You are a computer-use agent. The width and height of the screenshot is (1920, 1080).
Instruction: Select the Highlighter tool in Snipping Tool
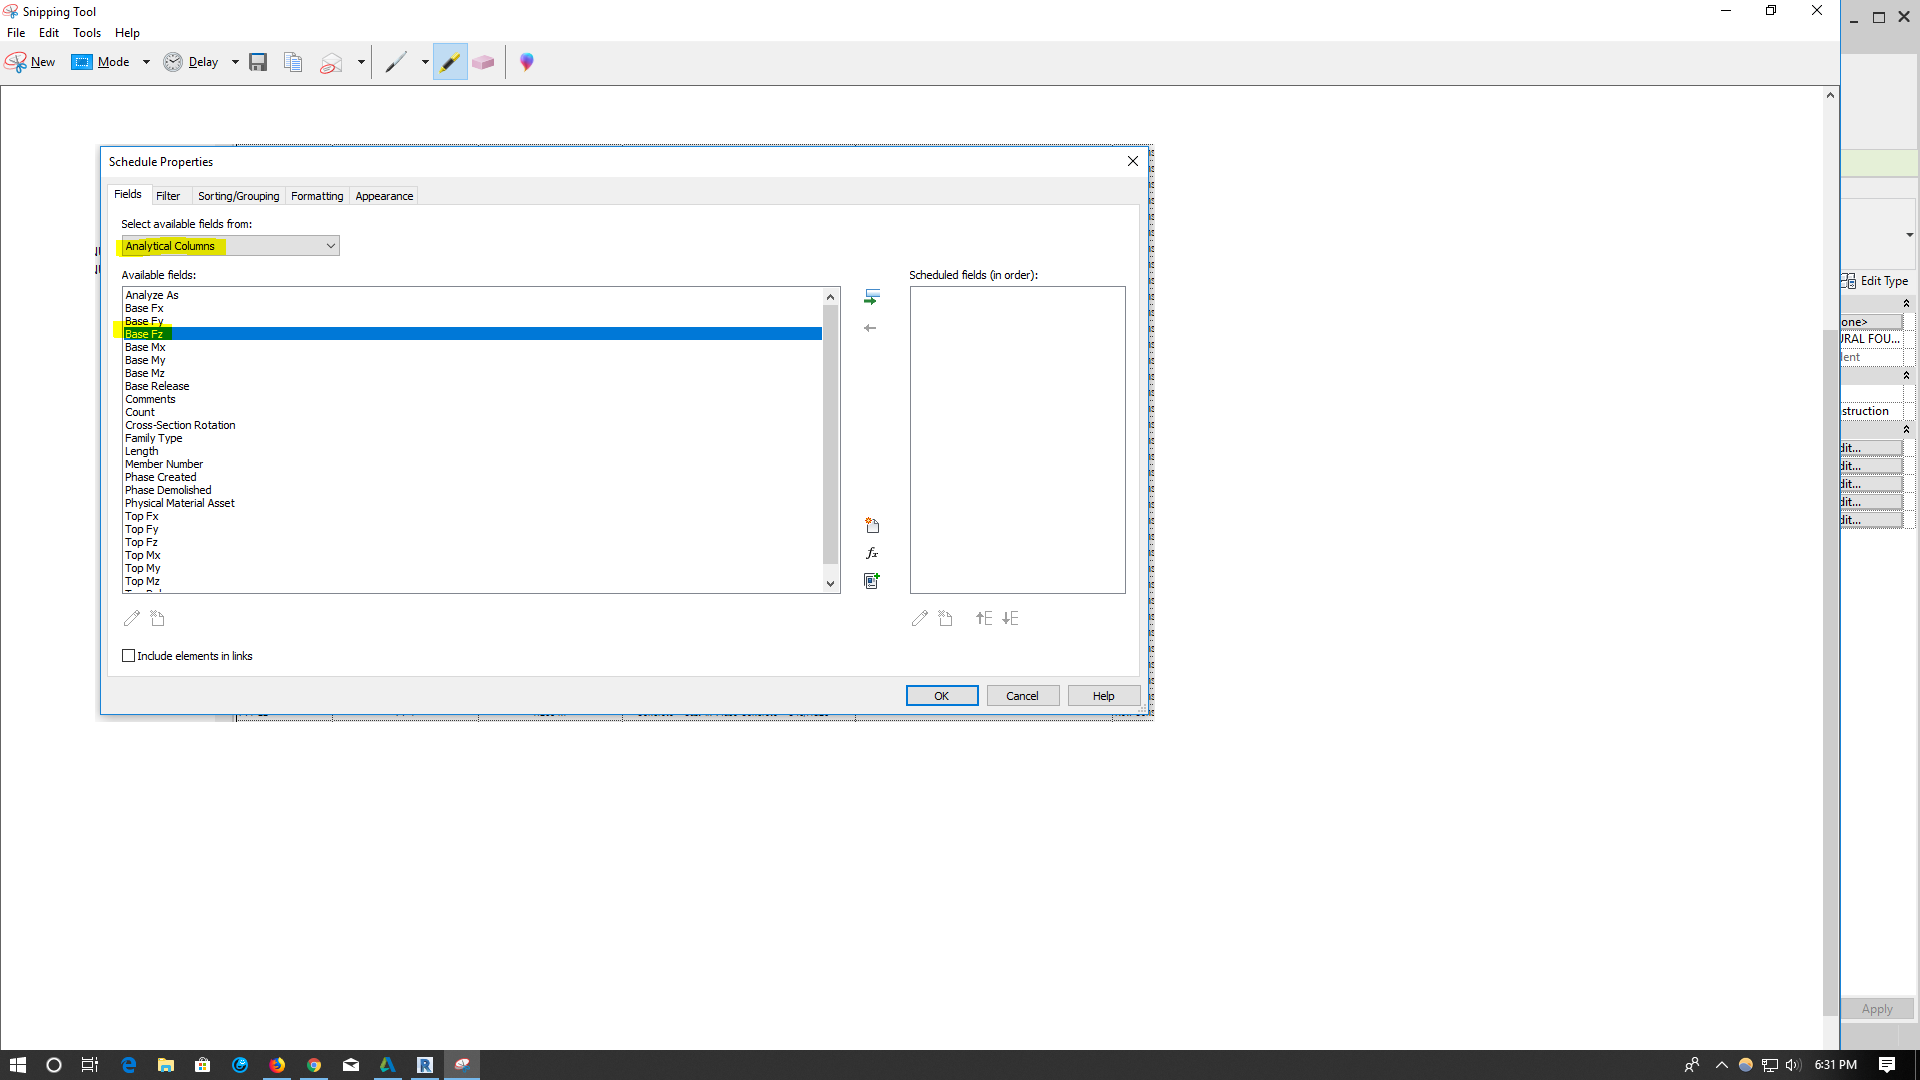(x=450, y=61)
